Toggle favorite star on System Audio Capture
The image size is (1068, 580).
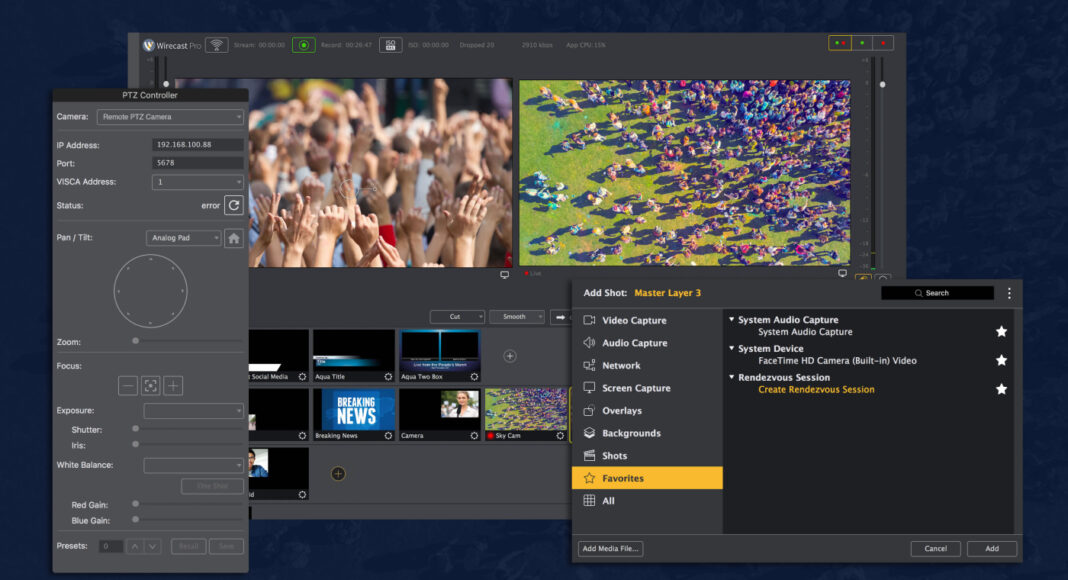coord(1001,330)
